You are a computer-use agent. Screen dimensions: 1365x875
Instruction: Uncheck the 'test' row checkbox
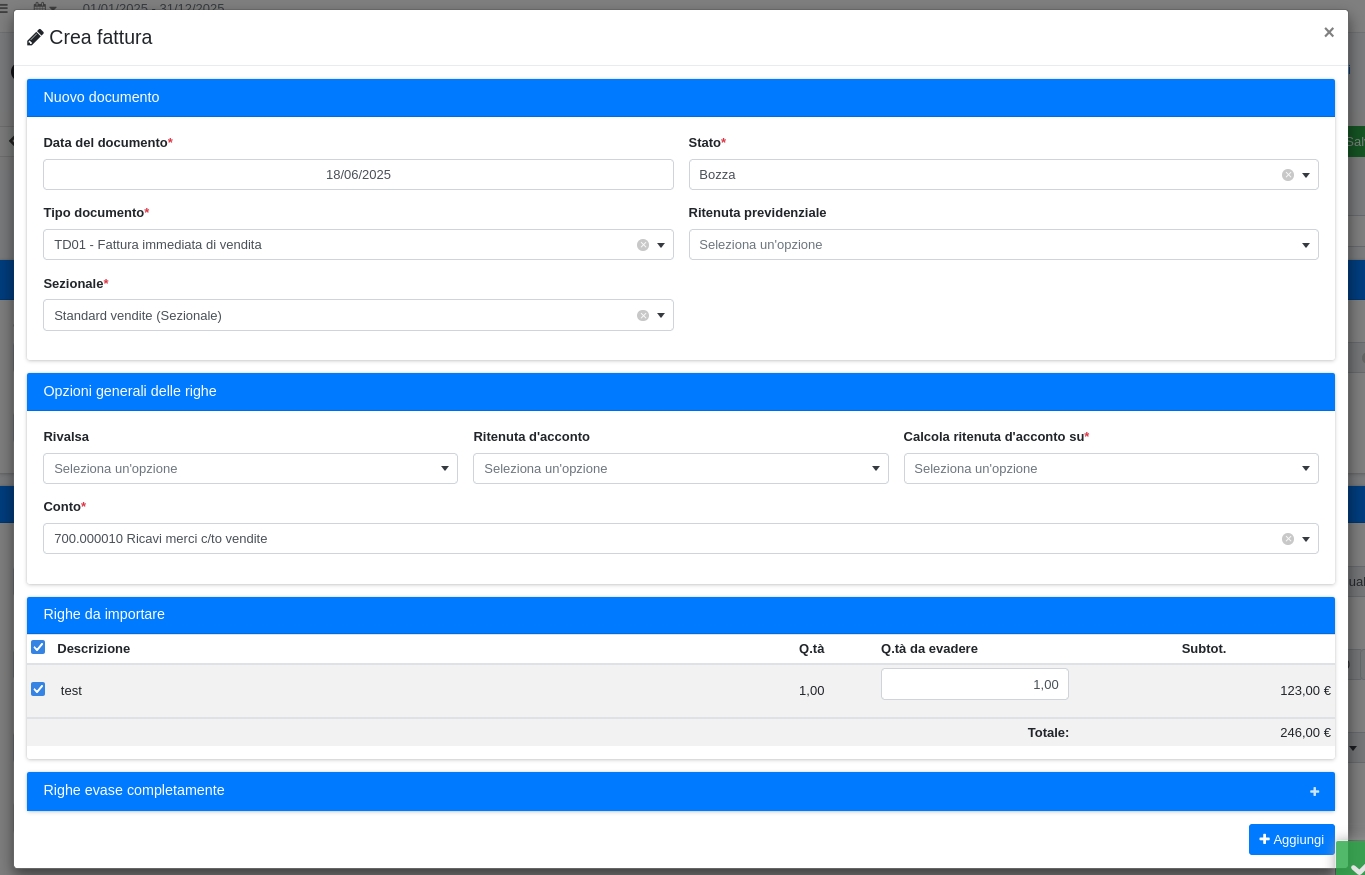[38, 689]
